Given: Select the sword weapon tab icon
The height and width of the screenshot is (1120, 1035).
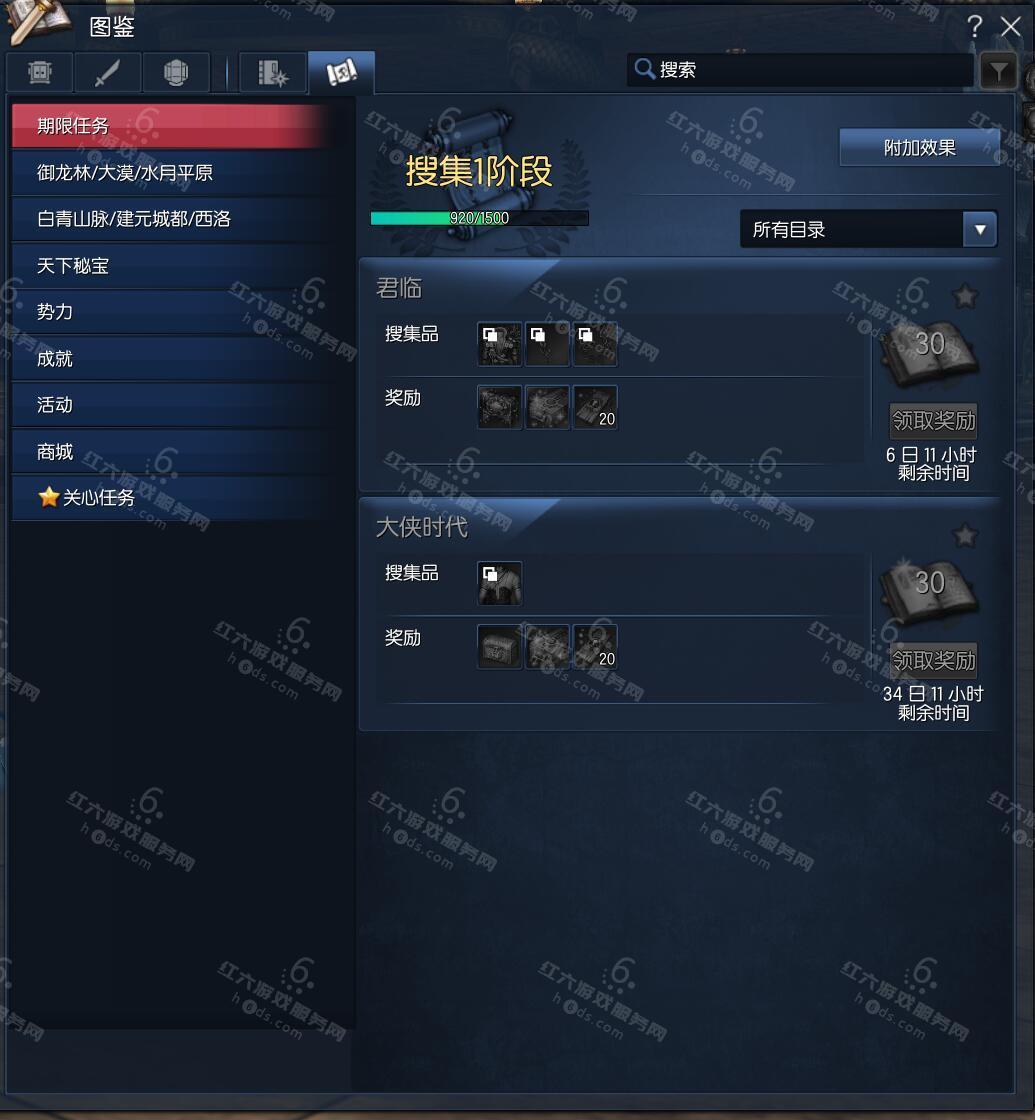Looking at the screenshot, I should [x=107, y=72].
